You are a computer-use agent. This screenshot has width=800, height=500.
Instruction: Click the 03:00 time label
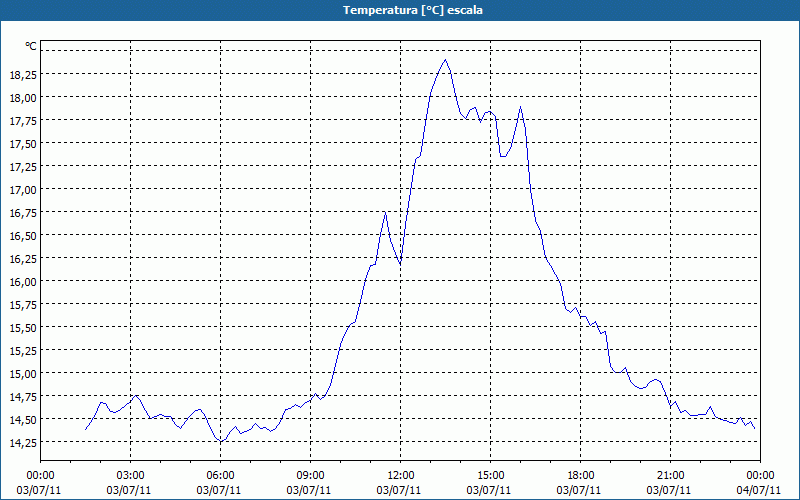pos(131,476)
